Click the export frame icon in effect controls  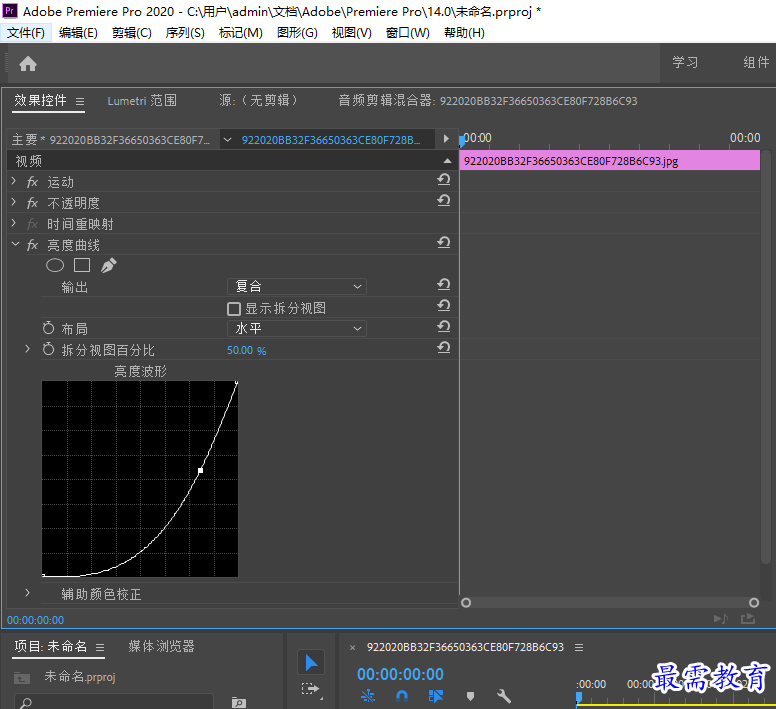pos(747,618)
